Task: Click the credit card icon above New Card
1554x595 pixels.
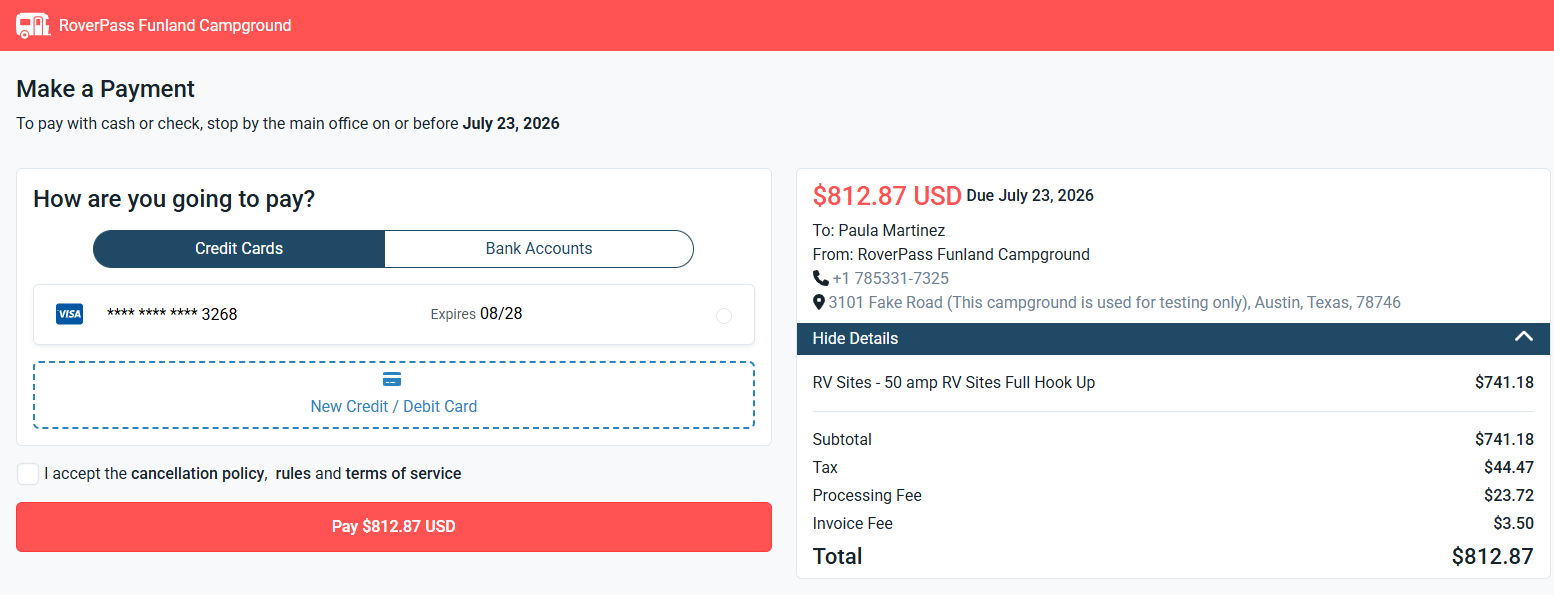Action: tap(393, 380)
